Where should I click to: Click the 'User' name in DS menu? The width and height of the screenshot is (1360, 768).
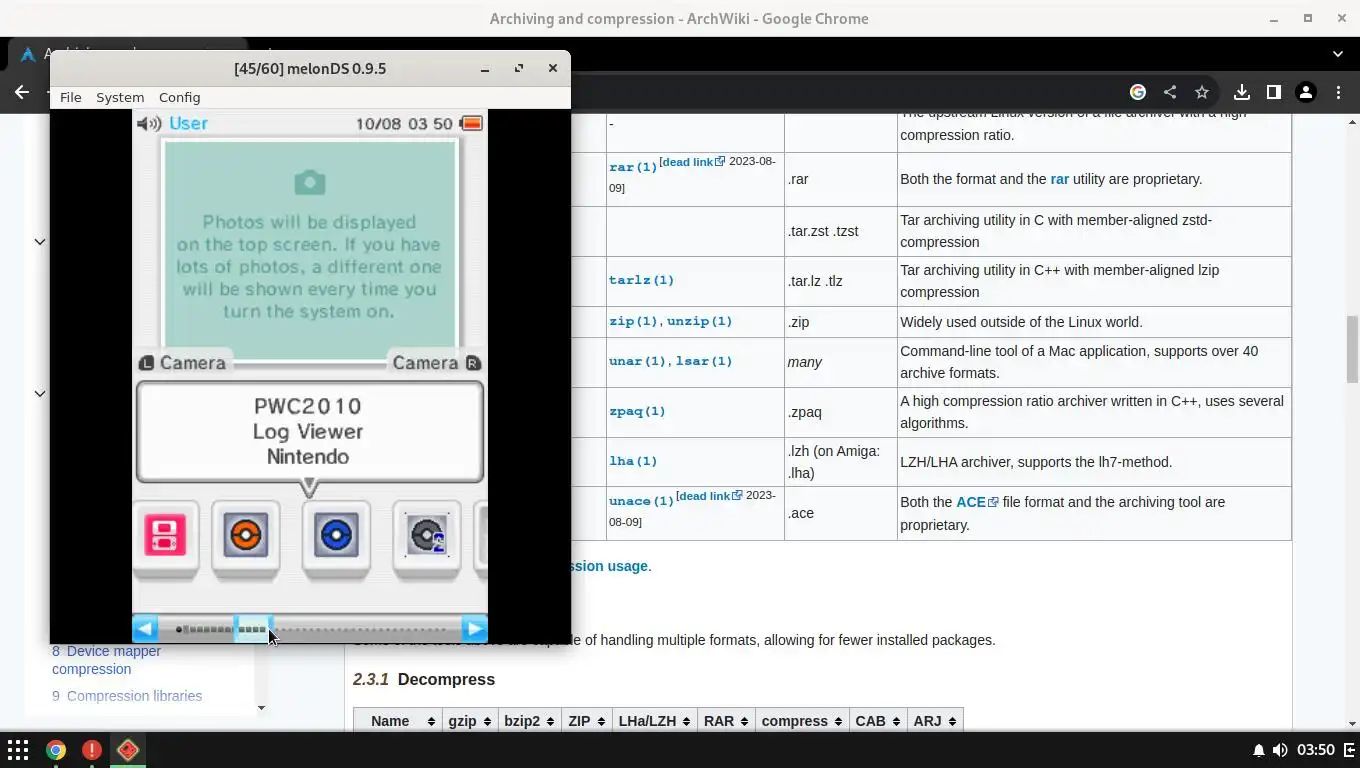point(188,123)
